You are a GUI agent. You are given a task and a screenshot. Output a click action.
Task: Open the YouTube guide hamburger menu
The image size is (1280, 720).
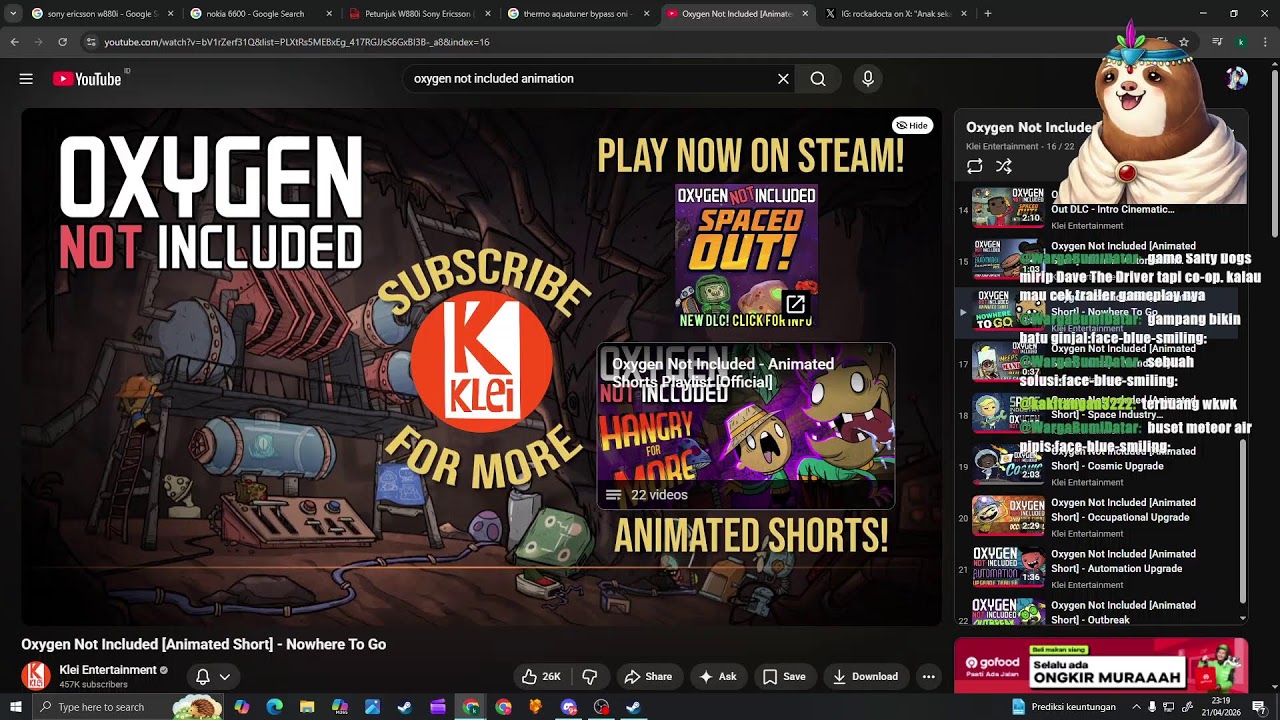click(x=26, y=79)
